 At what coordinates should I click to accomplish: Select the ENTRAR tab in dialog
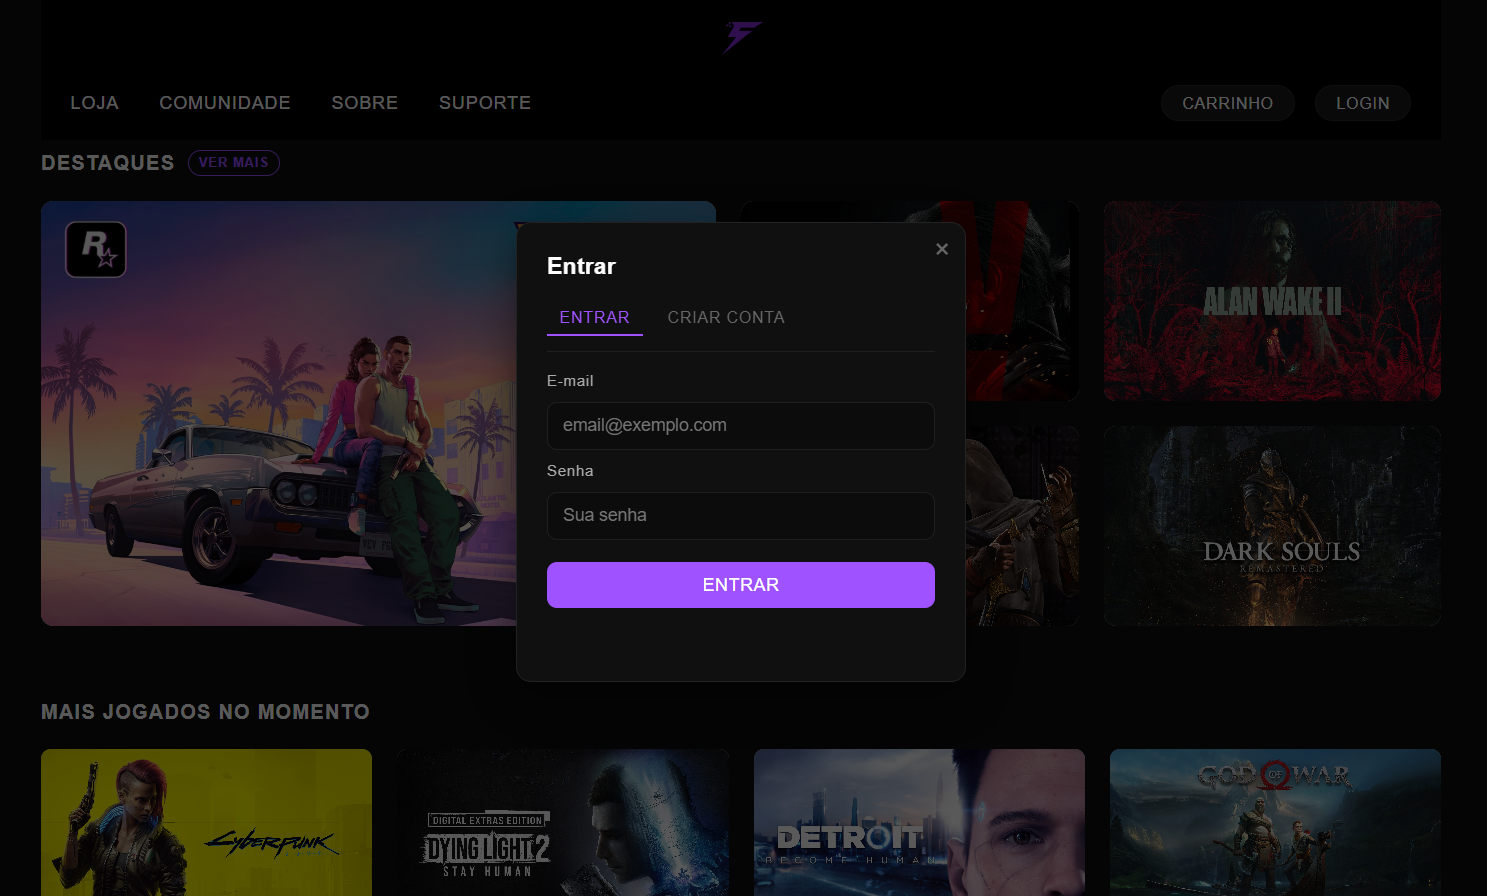594,317
